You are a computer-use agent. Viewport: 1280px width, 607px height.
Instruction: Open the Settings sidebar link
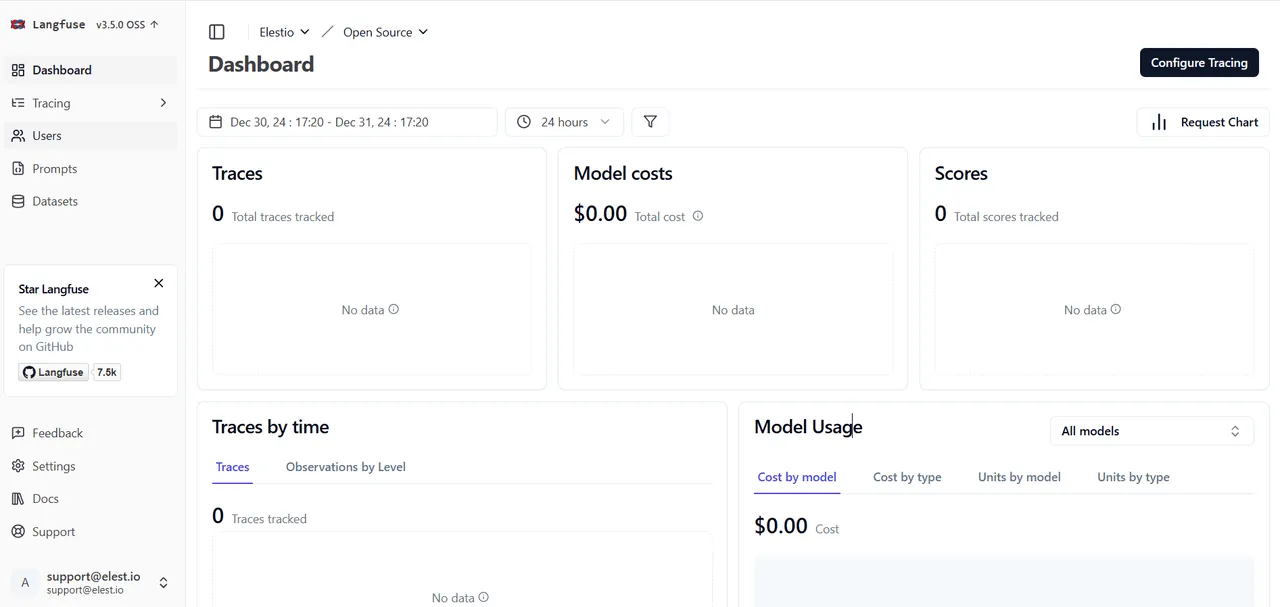point(92,466)
